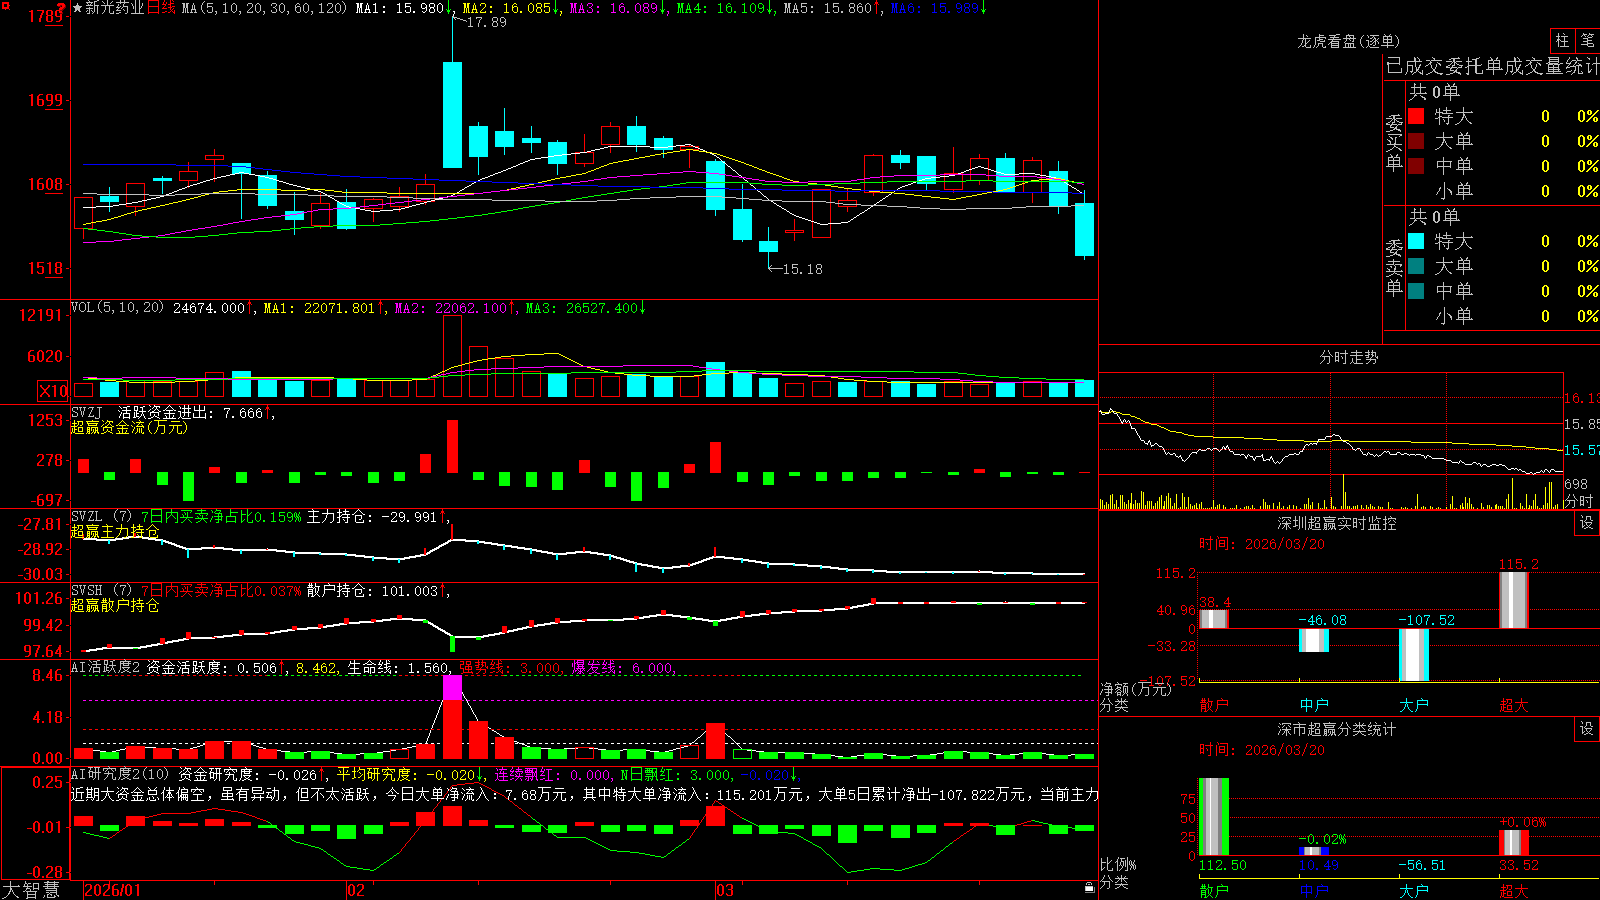Click the dark red 中单 buy-order swatch
This screenshot has height=900, width=1600.
[1416, 166]
